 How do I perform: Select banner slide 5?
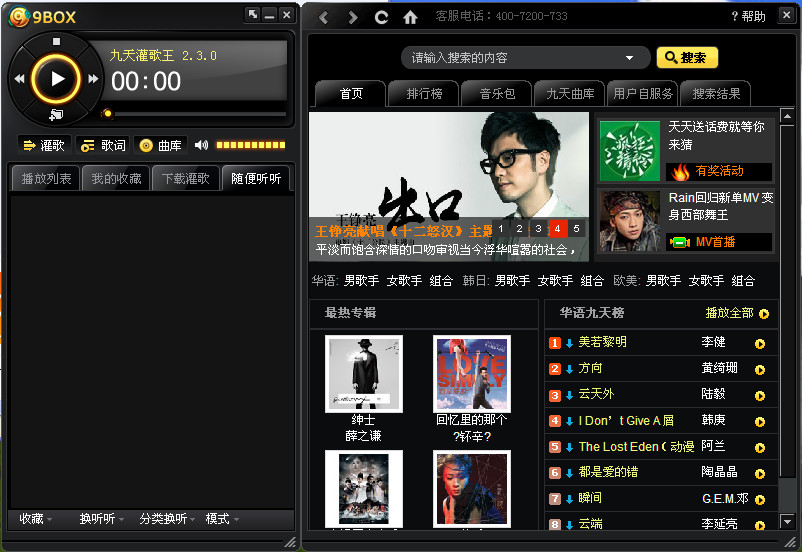click(576, 229)
